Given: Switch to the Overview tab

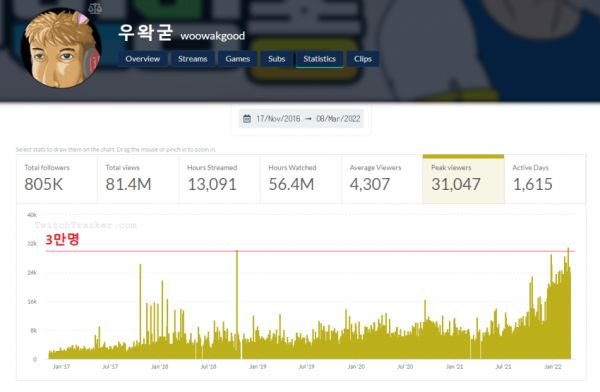Looking at the screenshot, I should pyautogui.click(x=142, y=59).
